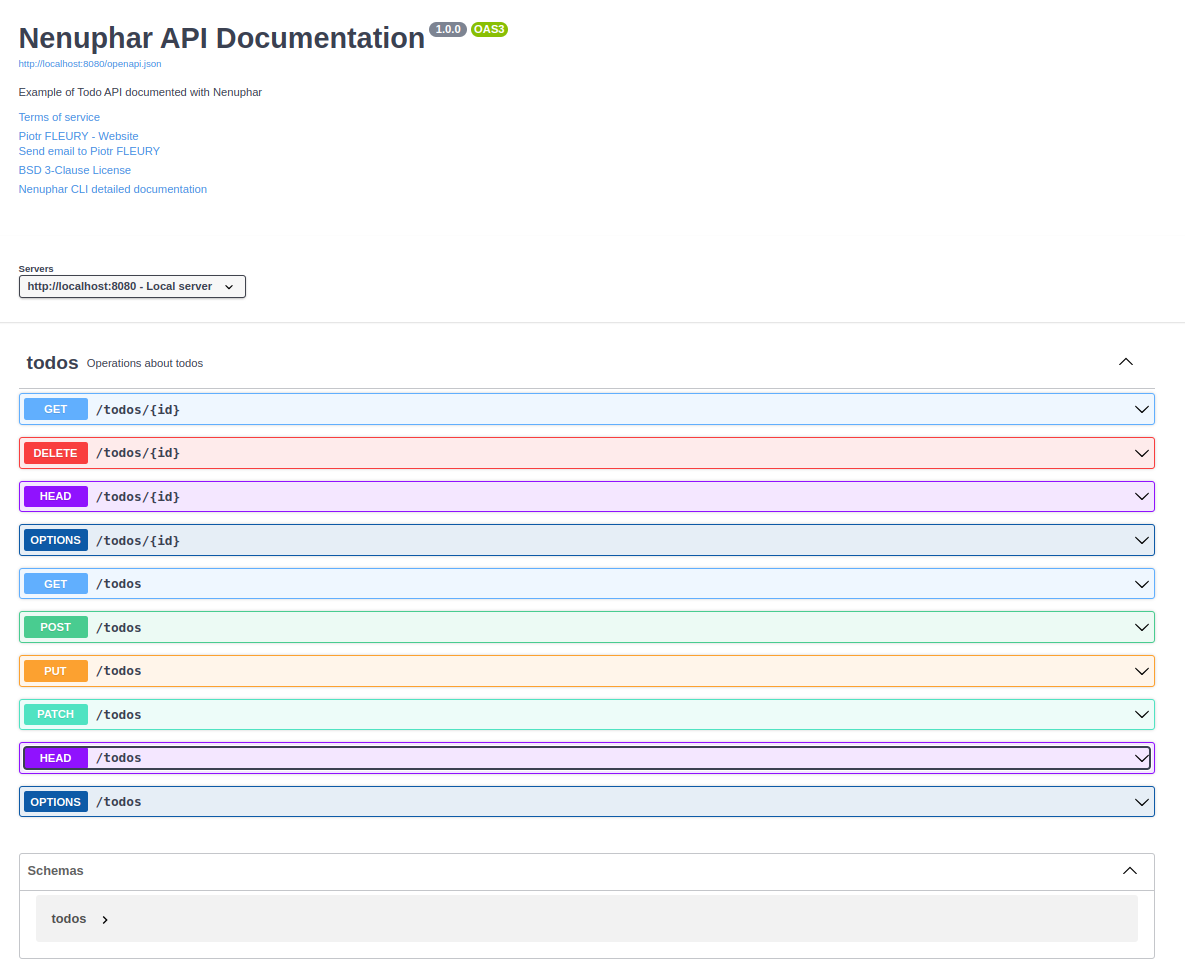Viewport: 1185px width, 977px height.
Task: Click the HEAD badge for /todos/{id}
Action: [x=56, y=496]
